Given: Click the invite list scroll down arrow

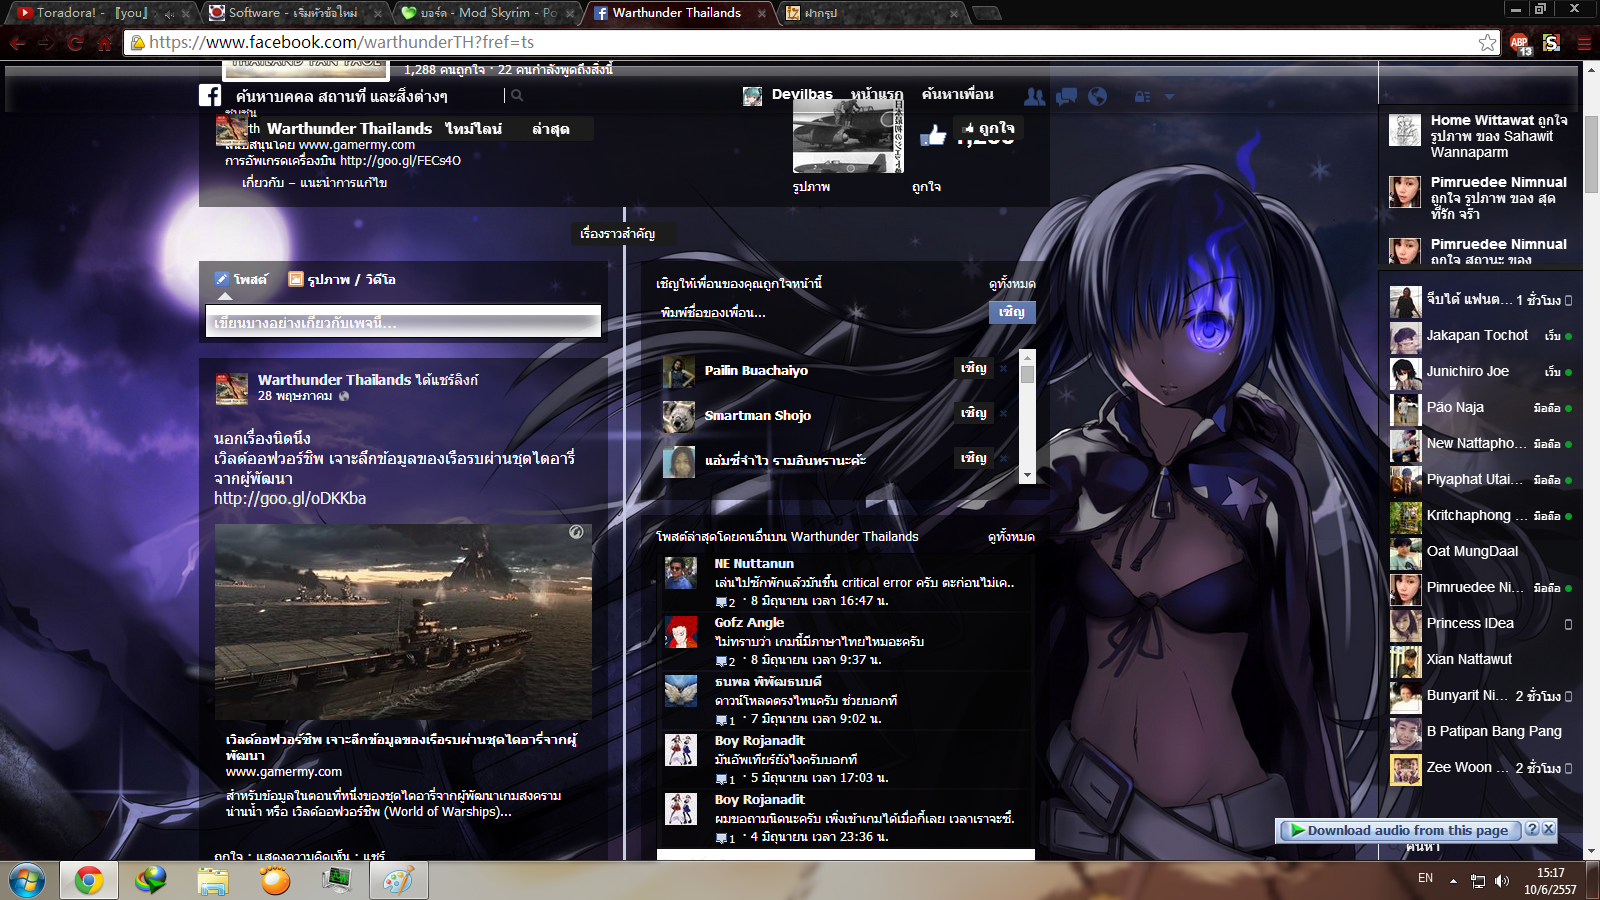Looking at the screenshot, I should 1027,475.
